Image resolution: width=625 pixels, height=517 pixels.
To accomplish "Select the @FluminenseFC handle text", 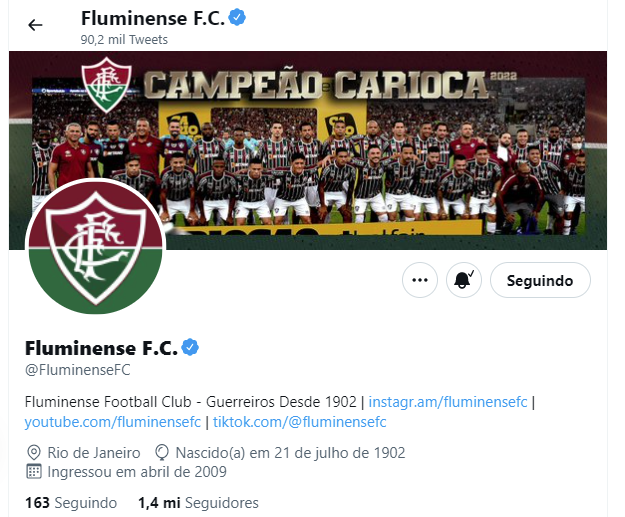I will [x=77, y=370].
